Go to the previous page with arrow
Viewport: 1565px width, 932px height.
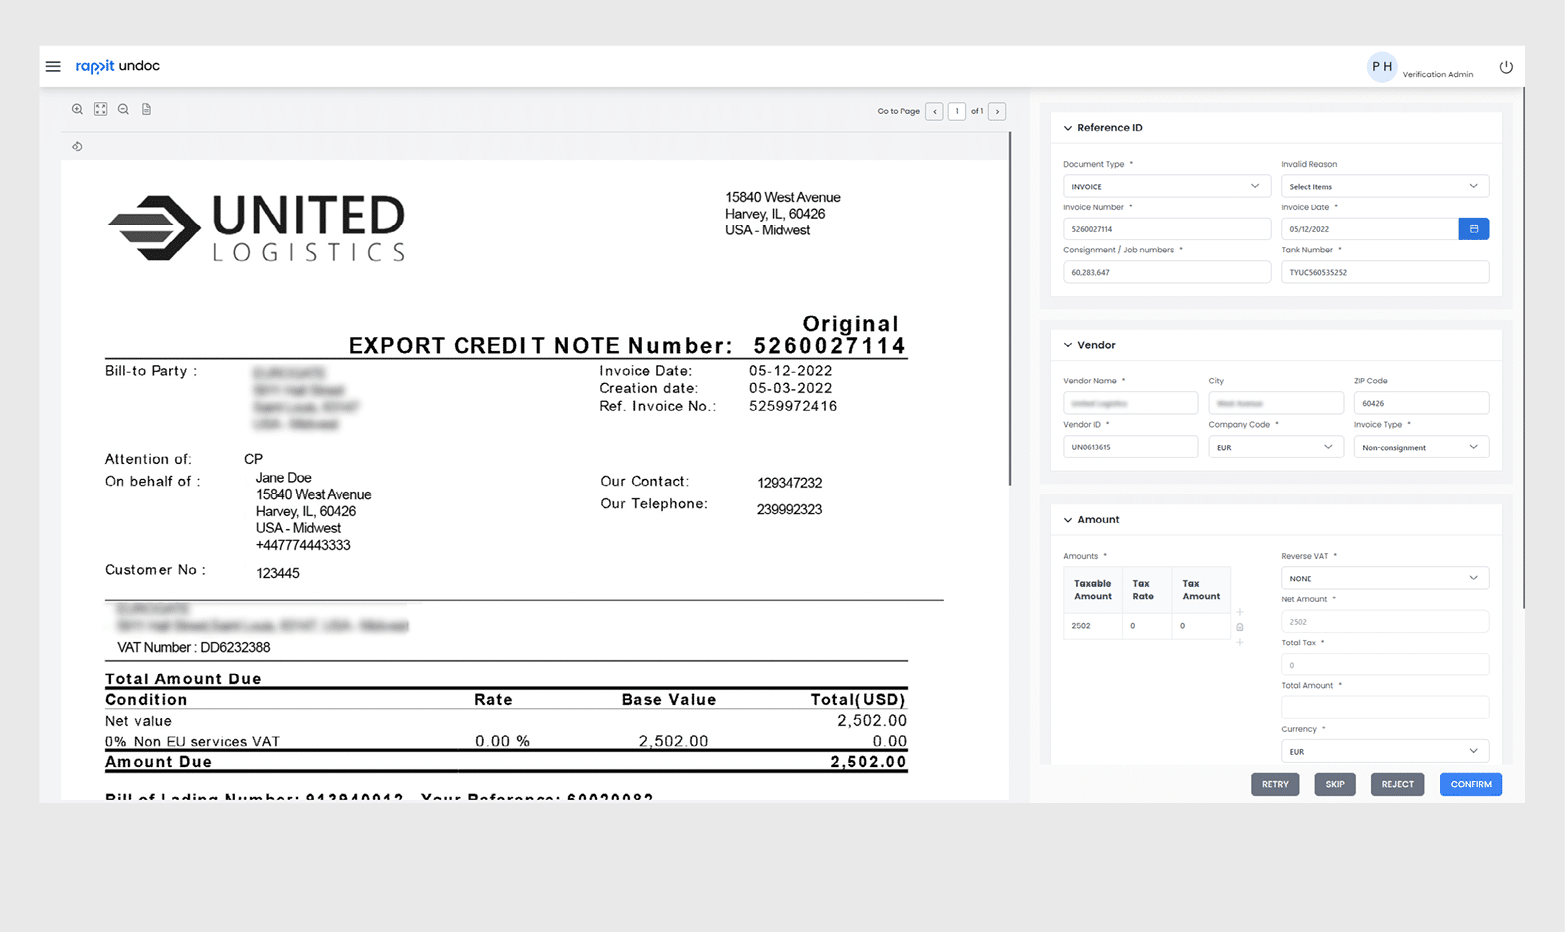[934, 111]
